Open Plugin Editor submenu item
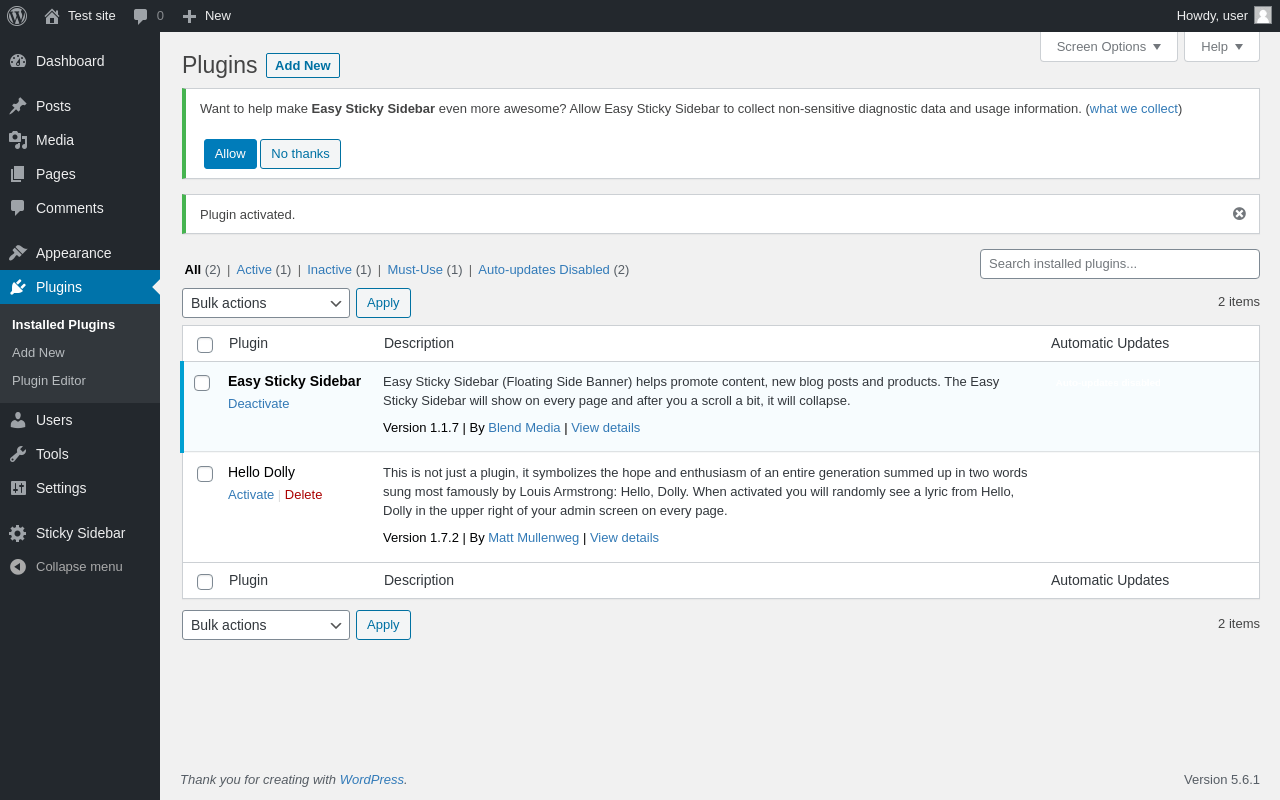Screen dimensions: 1280x800 (49, 380)
